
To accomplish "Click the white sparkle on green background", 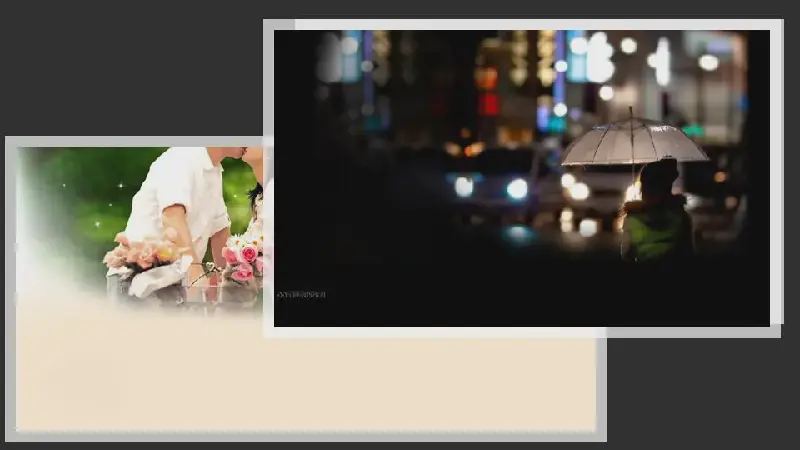I will [x=120, y=186].
